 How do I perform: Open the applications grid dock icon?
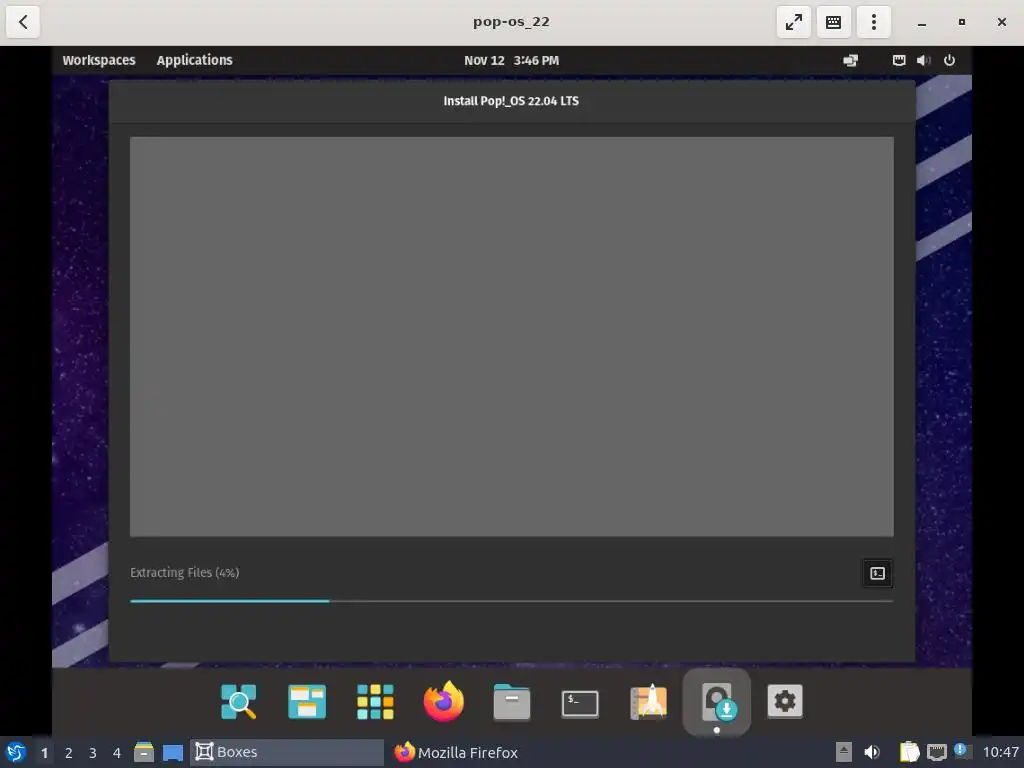click(x=375, y=702)
